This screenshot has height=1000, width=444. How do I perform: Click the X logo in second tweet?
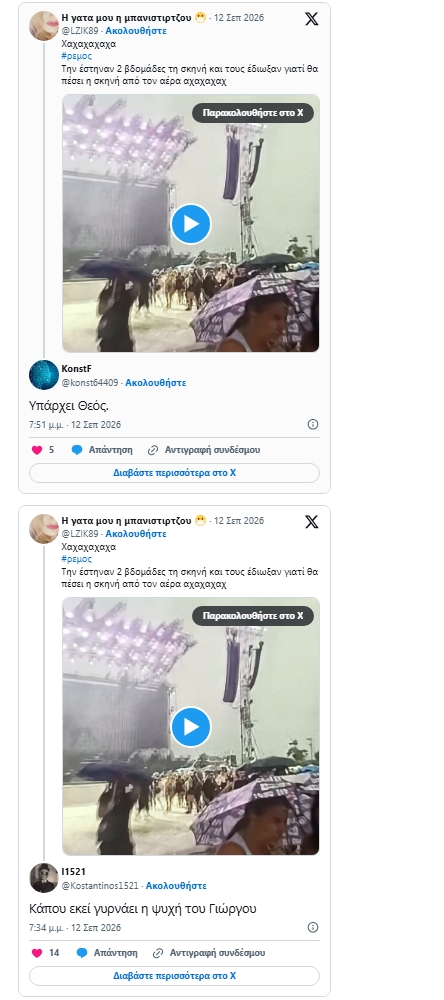coord(311,522)
